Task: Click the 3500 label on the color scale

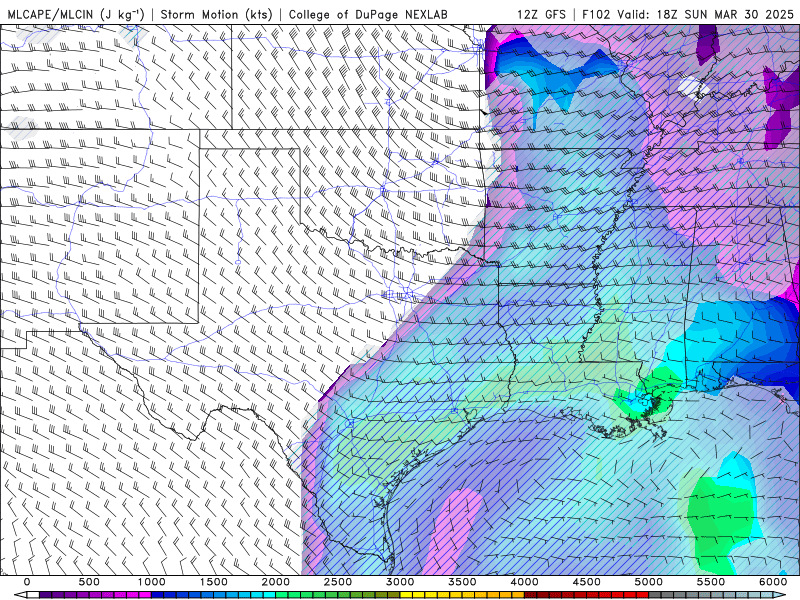Action: 463,582
